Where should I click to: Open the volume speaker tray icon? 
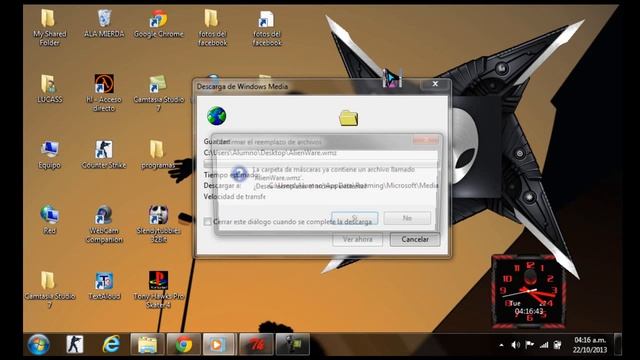(x=516, y=345)
